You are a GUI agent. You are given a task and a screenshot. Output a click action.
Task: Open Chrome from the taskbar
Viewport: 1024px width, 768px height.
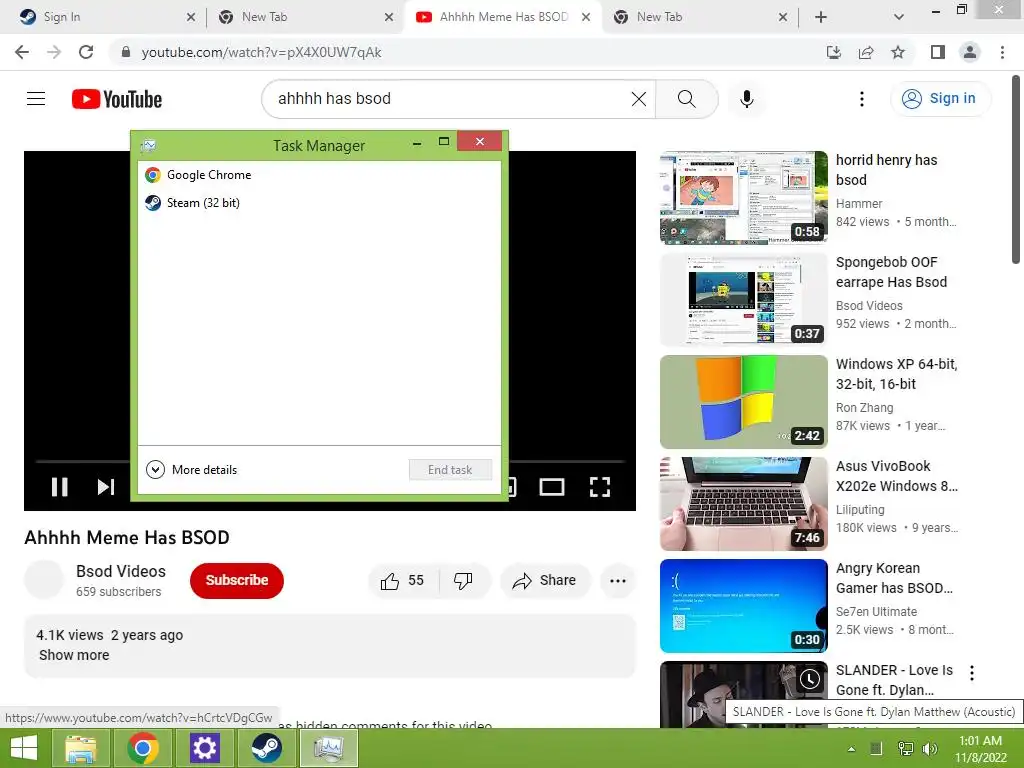pyautogui.click(x=143, y=748)
